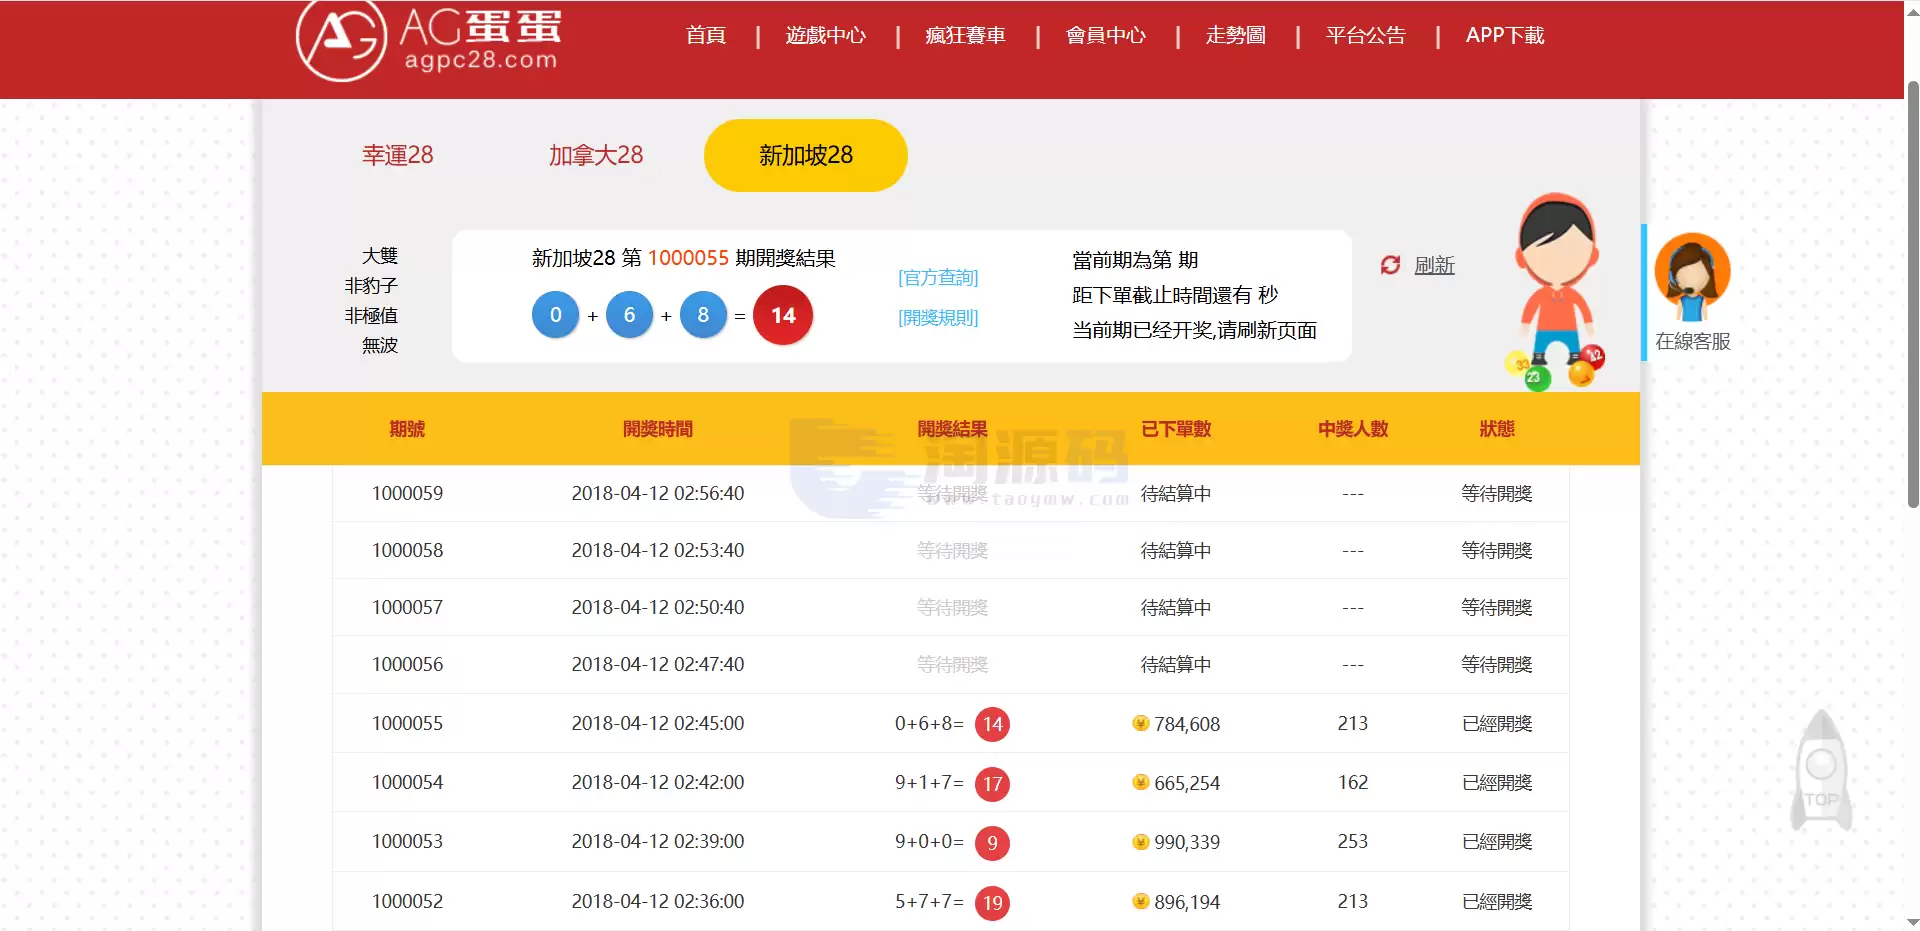Click period number 1000058 in the table
This screenshot has height=931, width=1920.
point(408,550)
